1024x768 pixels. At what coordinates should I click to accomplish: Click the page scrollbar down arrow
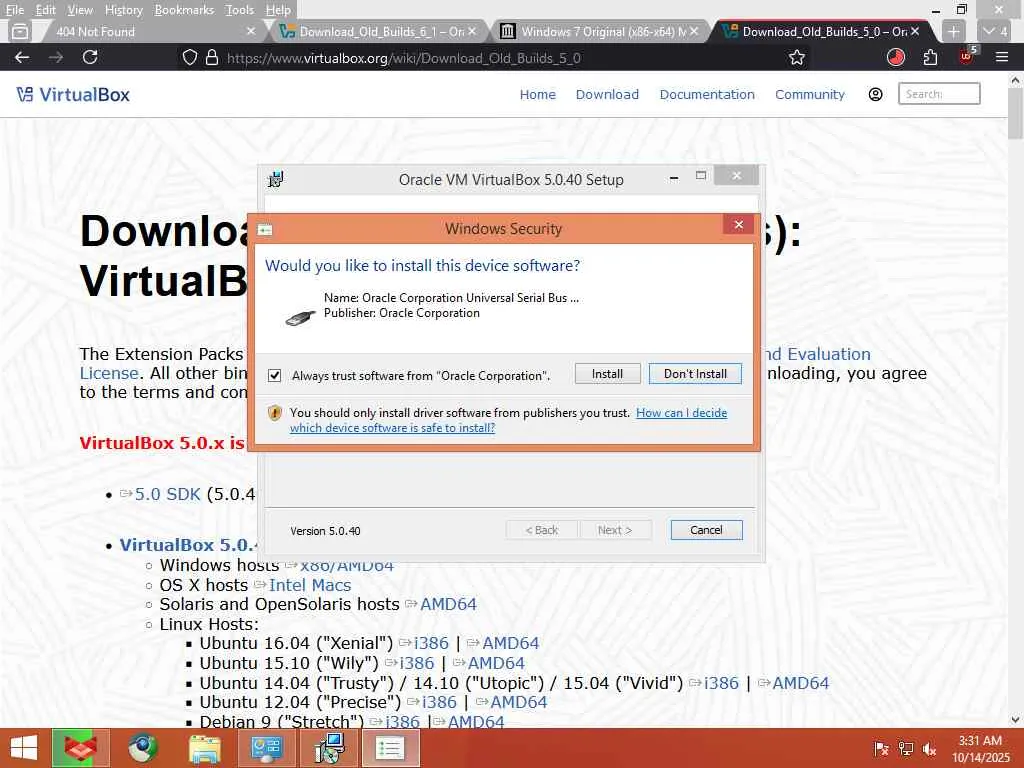coord(1016,720)
